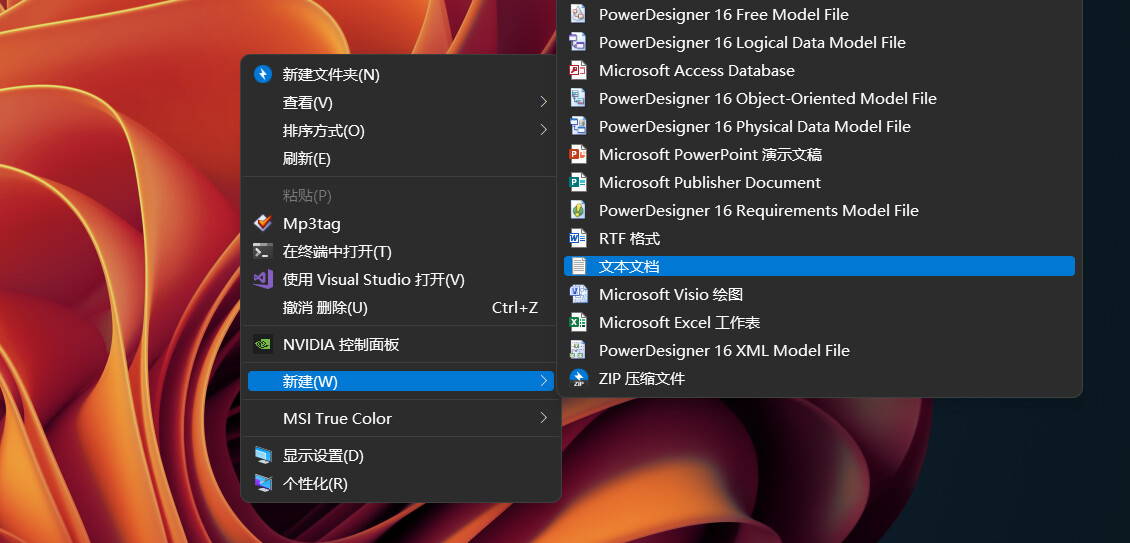Expand the 排序方式(O) submenu arrow
The width and height of the screenshot is (1130, 543).
pos(543,131)
